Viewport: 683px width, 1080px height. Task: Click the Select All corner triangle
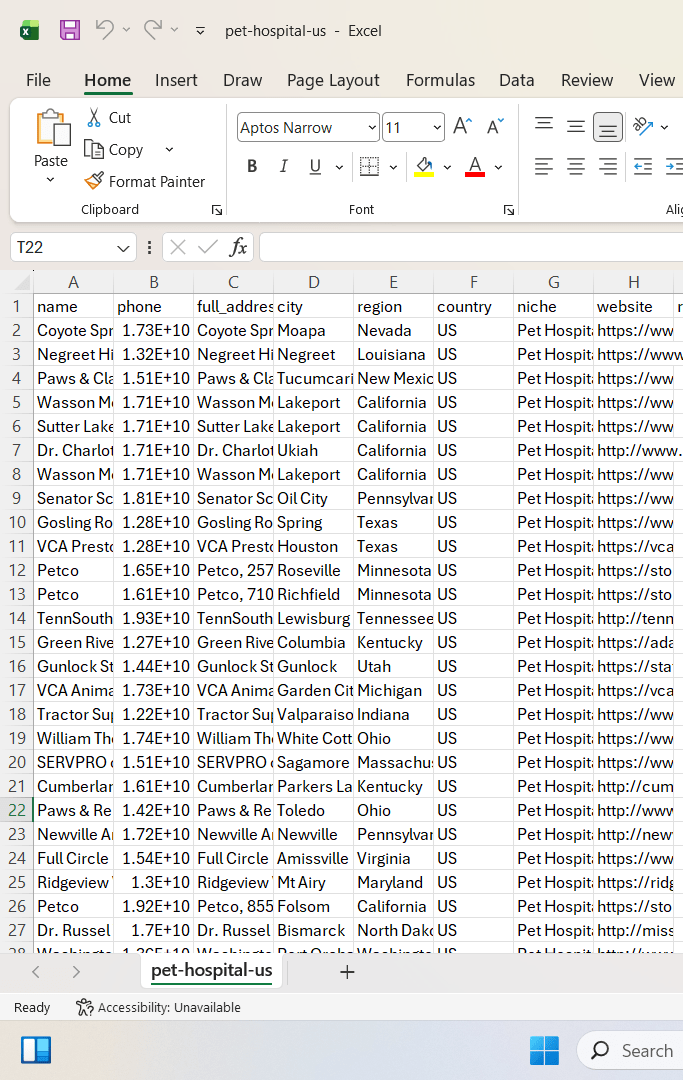point(23,282)
